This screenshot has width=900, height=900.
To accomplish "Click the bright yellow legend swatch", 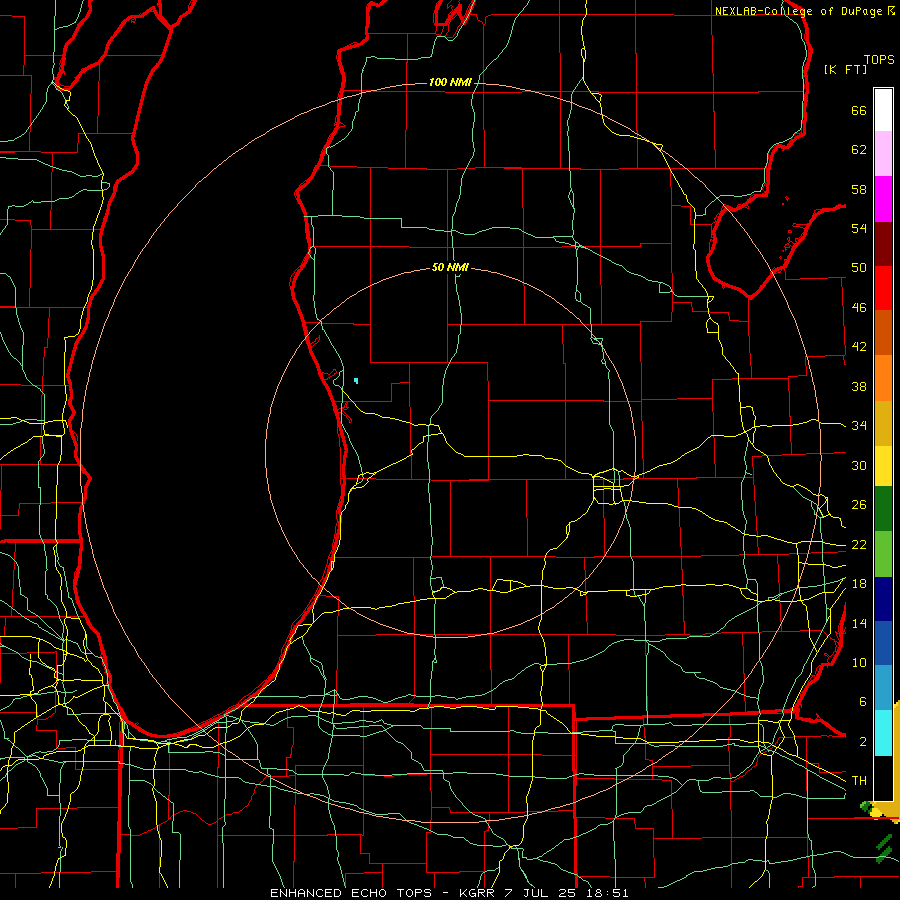I will pos(883,466).
